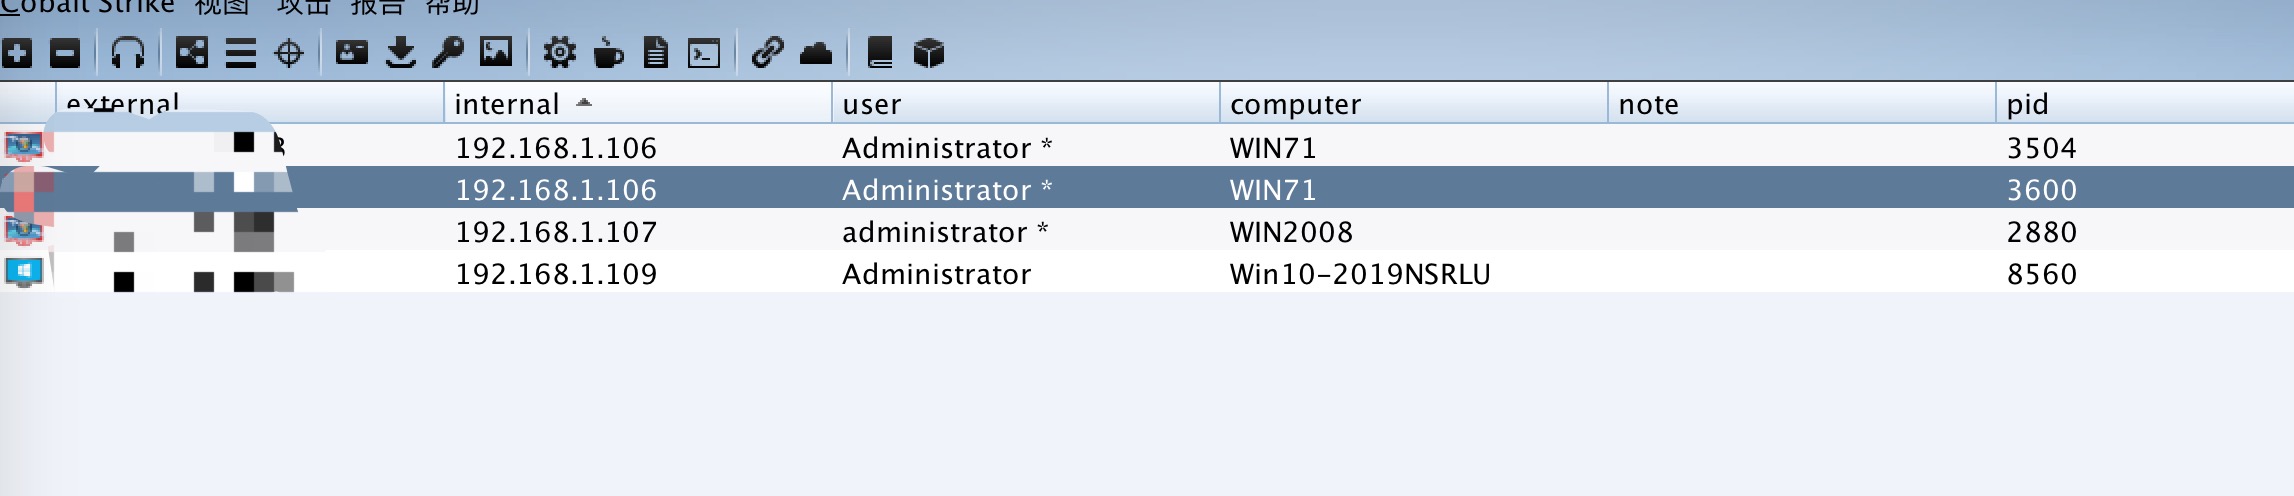
Task: Show session table with the list icon
Action: pyautogui.click(x=240, y=53)
